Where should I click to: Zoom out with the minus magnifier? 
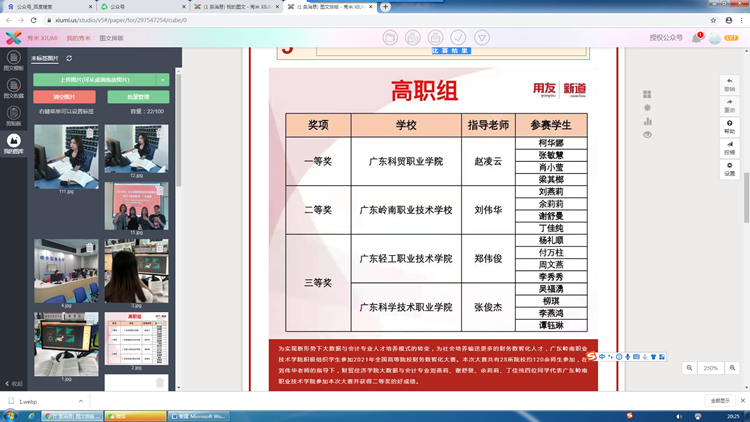point(689,368)
